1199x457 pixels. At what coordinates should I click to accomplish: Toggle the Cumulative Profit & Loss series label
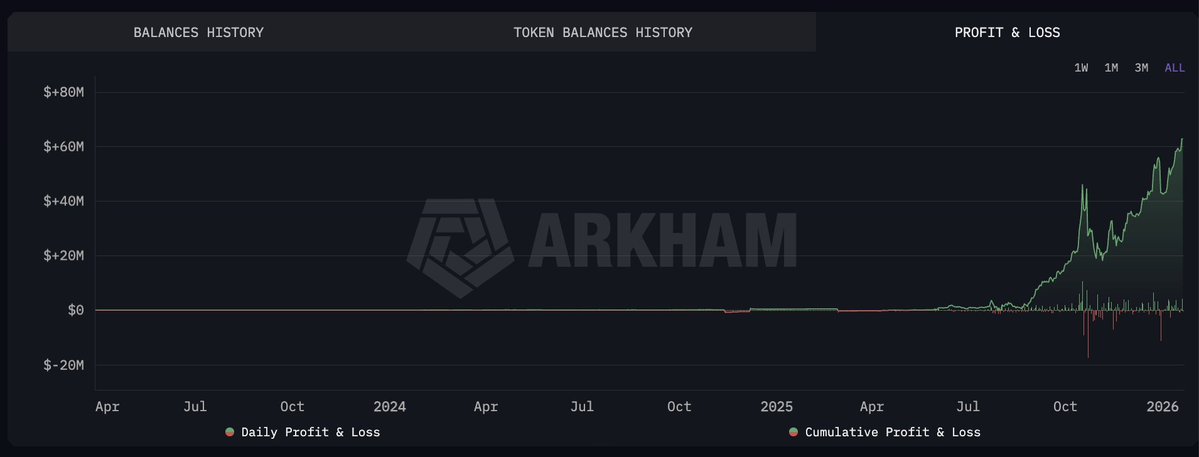[x=892, y=432]
